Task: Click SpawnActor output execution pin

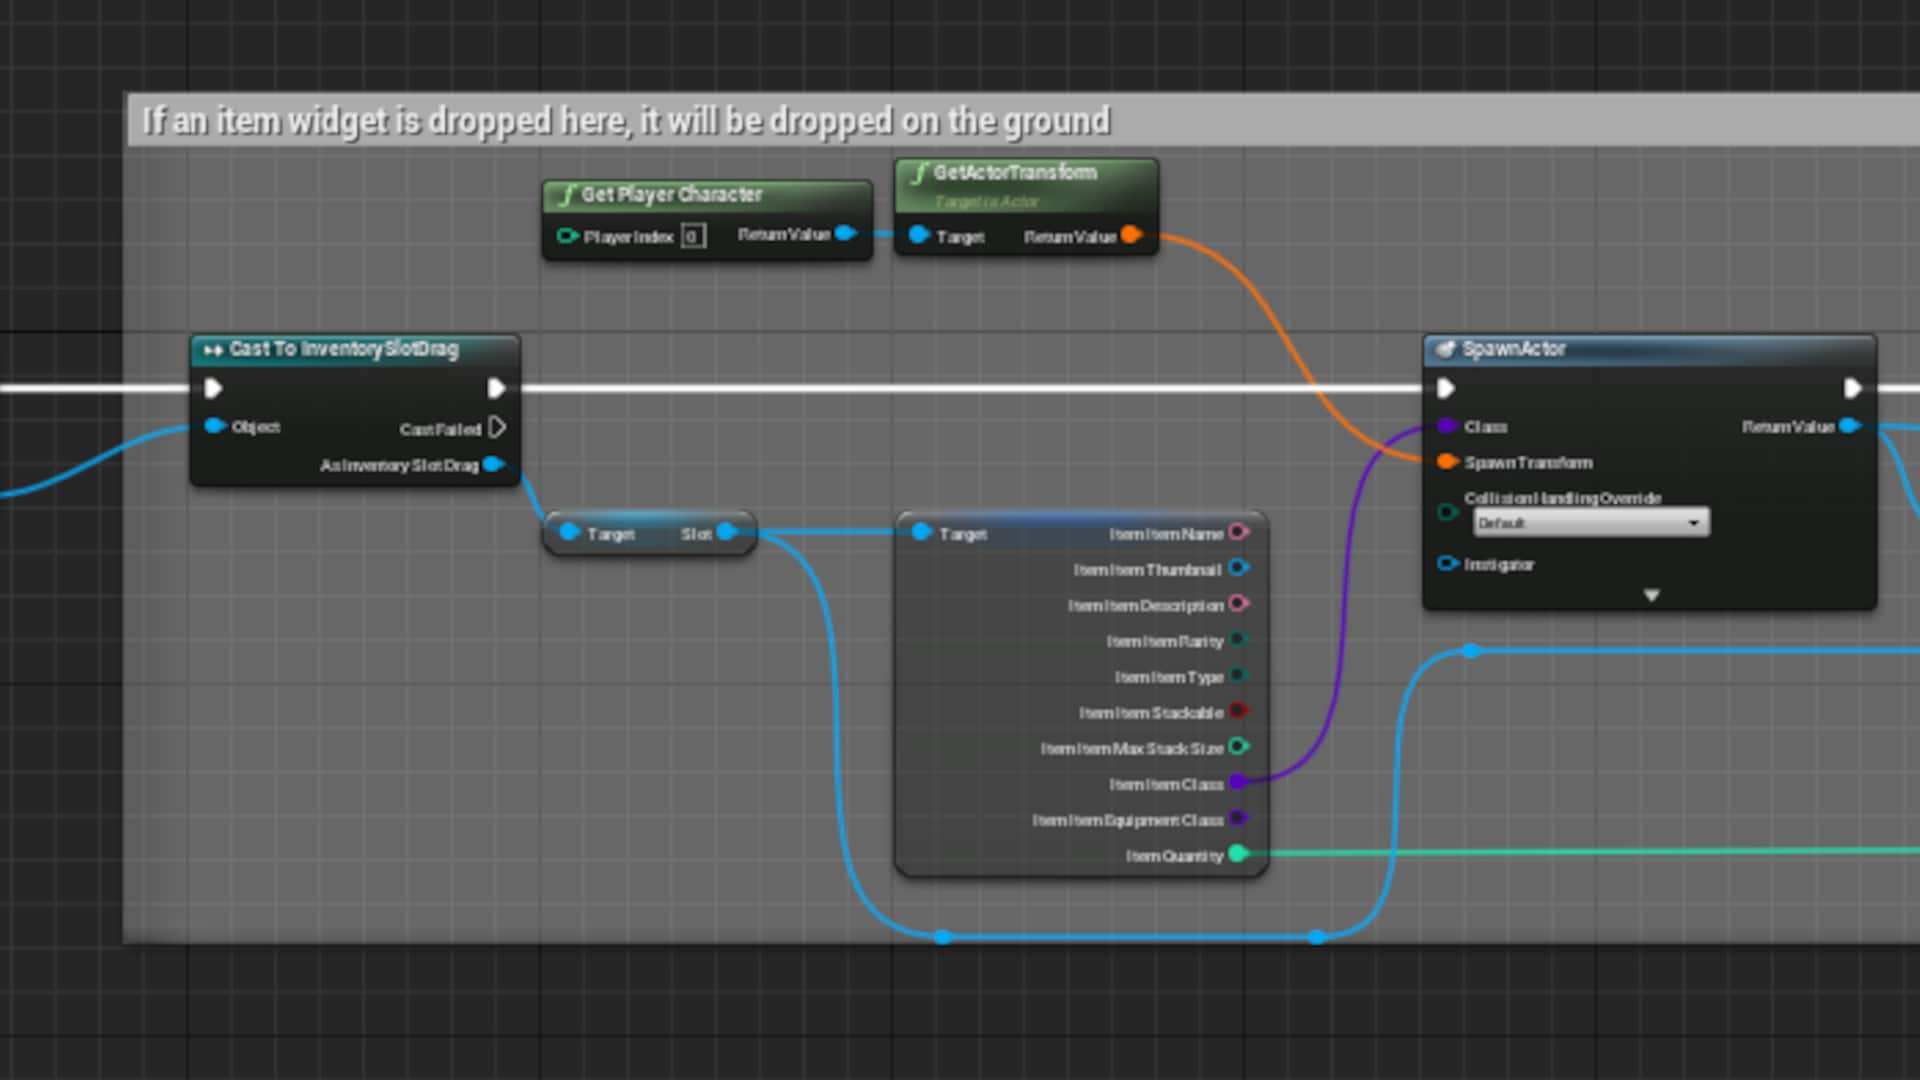Action: 1851,388
